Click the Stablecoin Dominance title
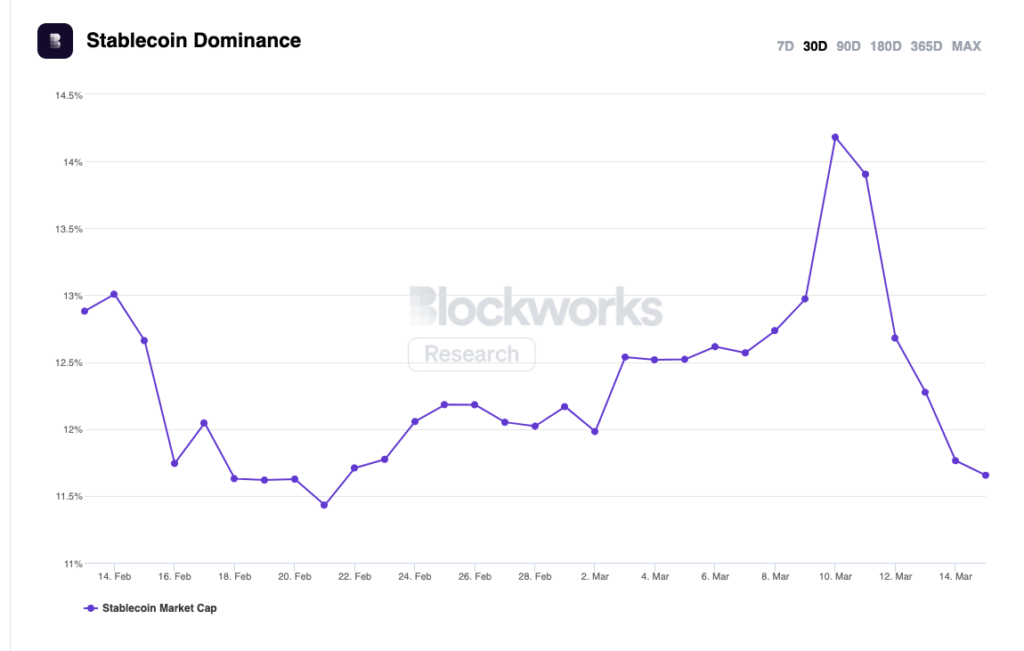This screenshot has width=1024, height=651. (193, 41)
